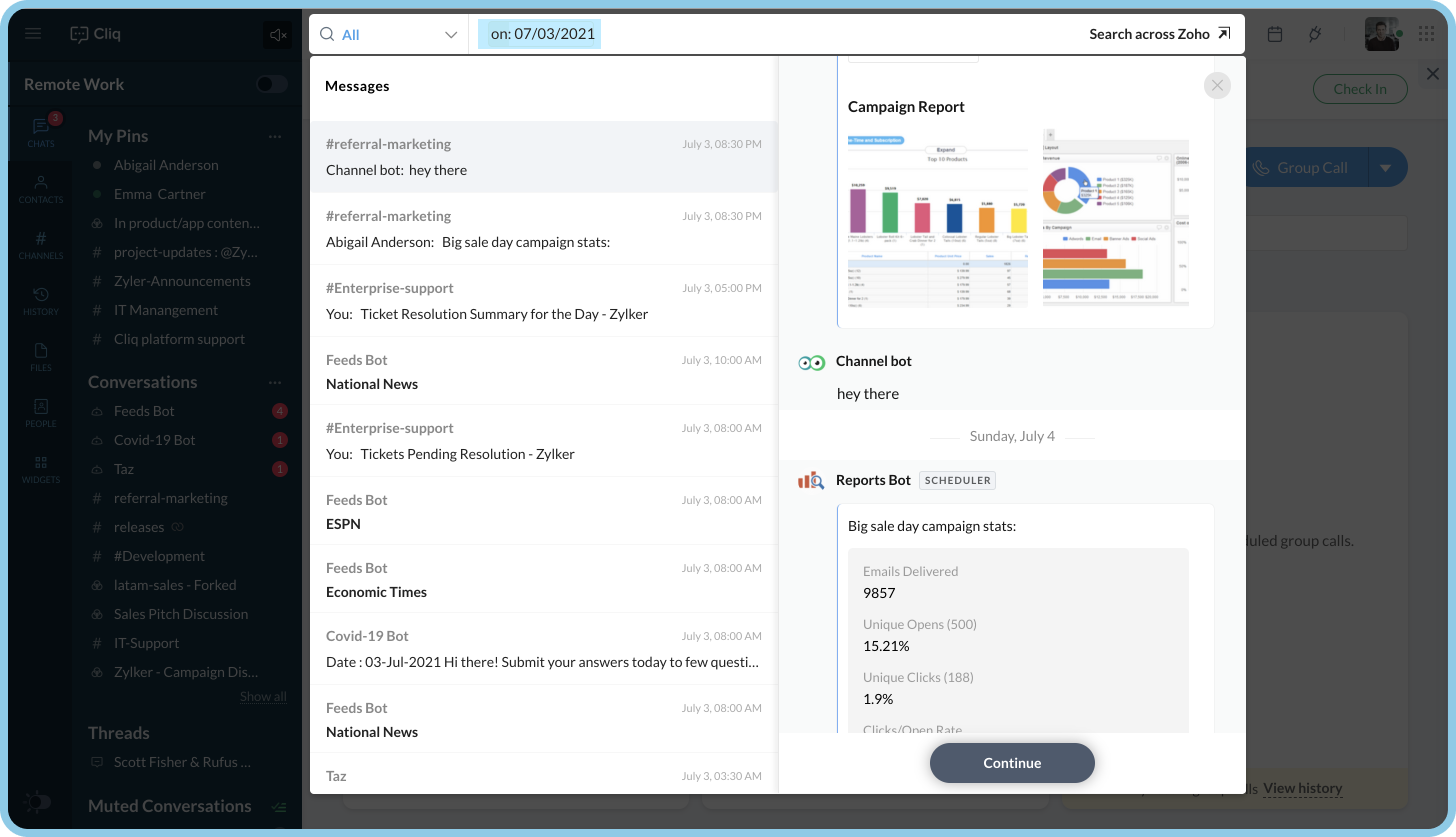The width and height of the screenshot is (1456, 837).
Task: Show all conversations in sidebar
Action: 263,696
